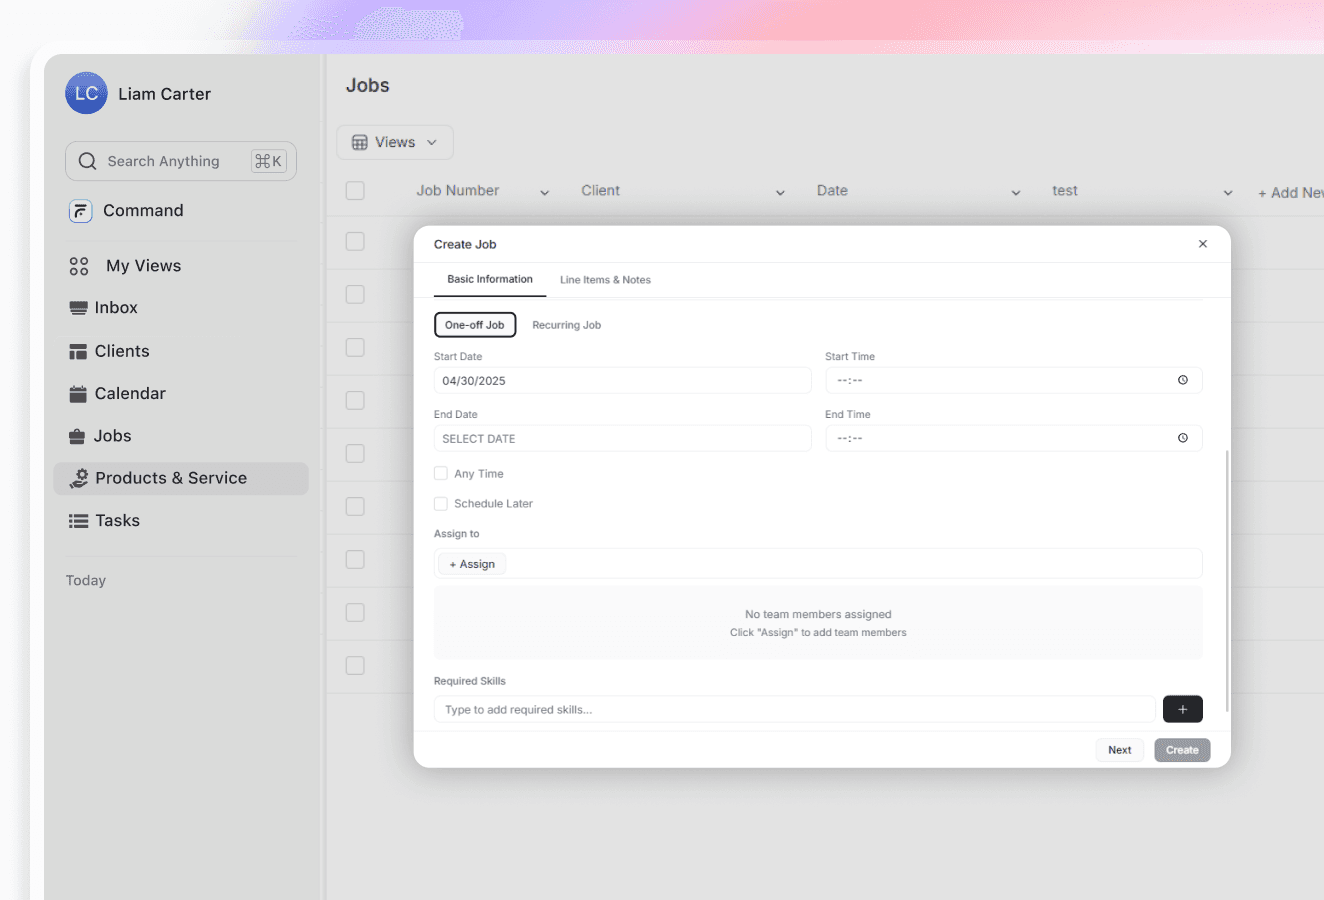Screen dimensions: 1324x900
Task: Open Clients using its sidebar icon
Action: tap(76, 350)
